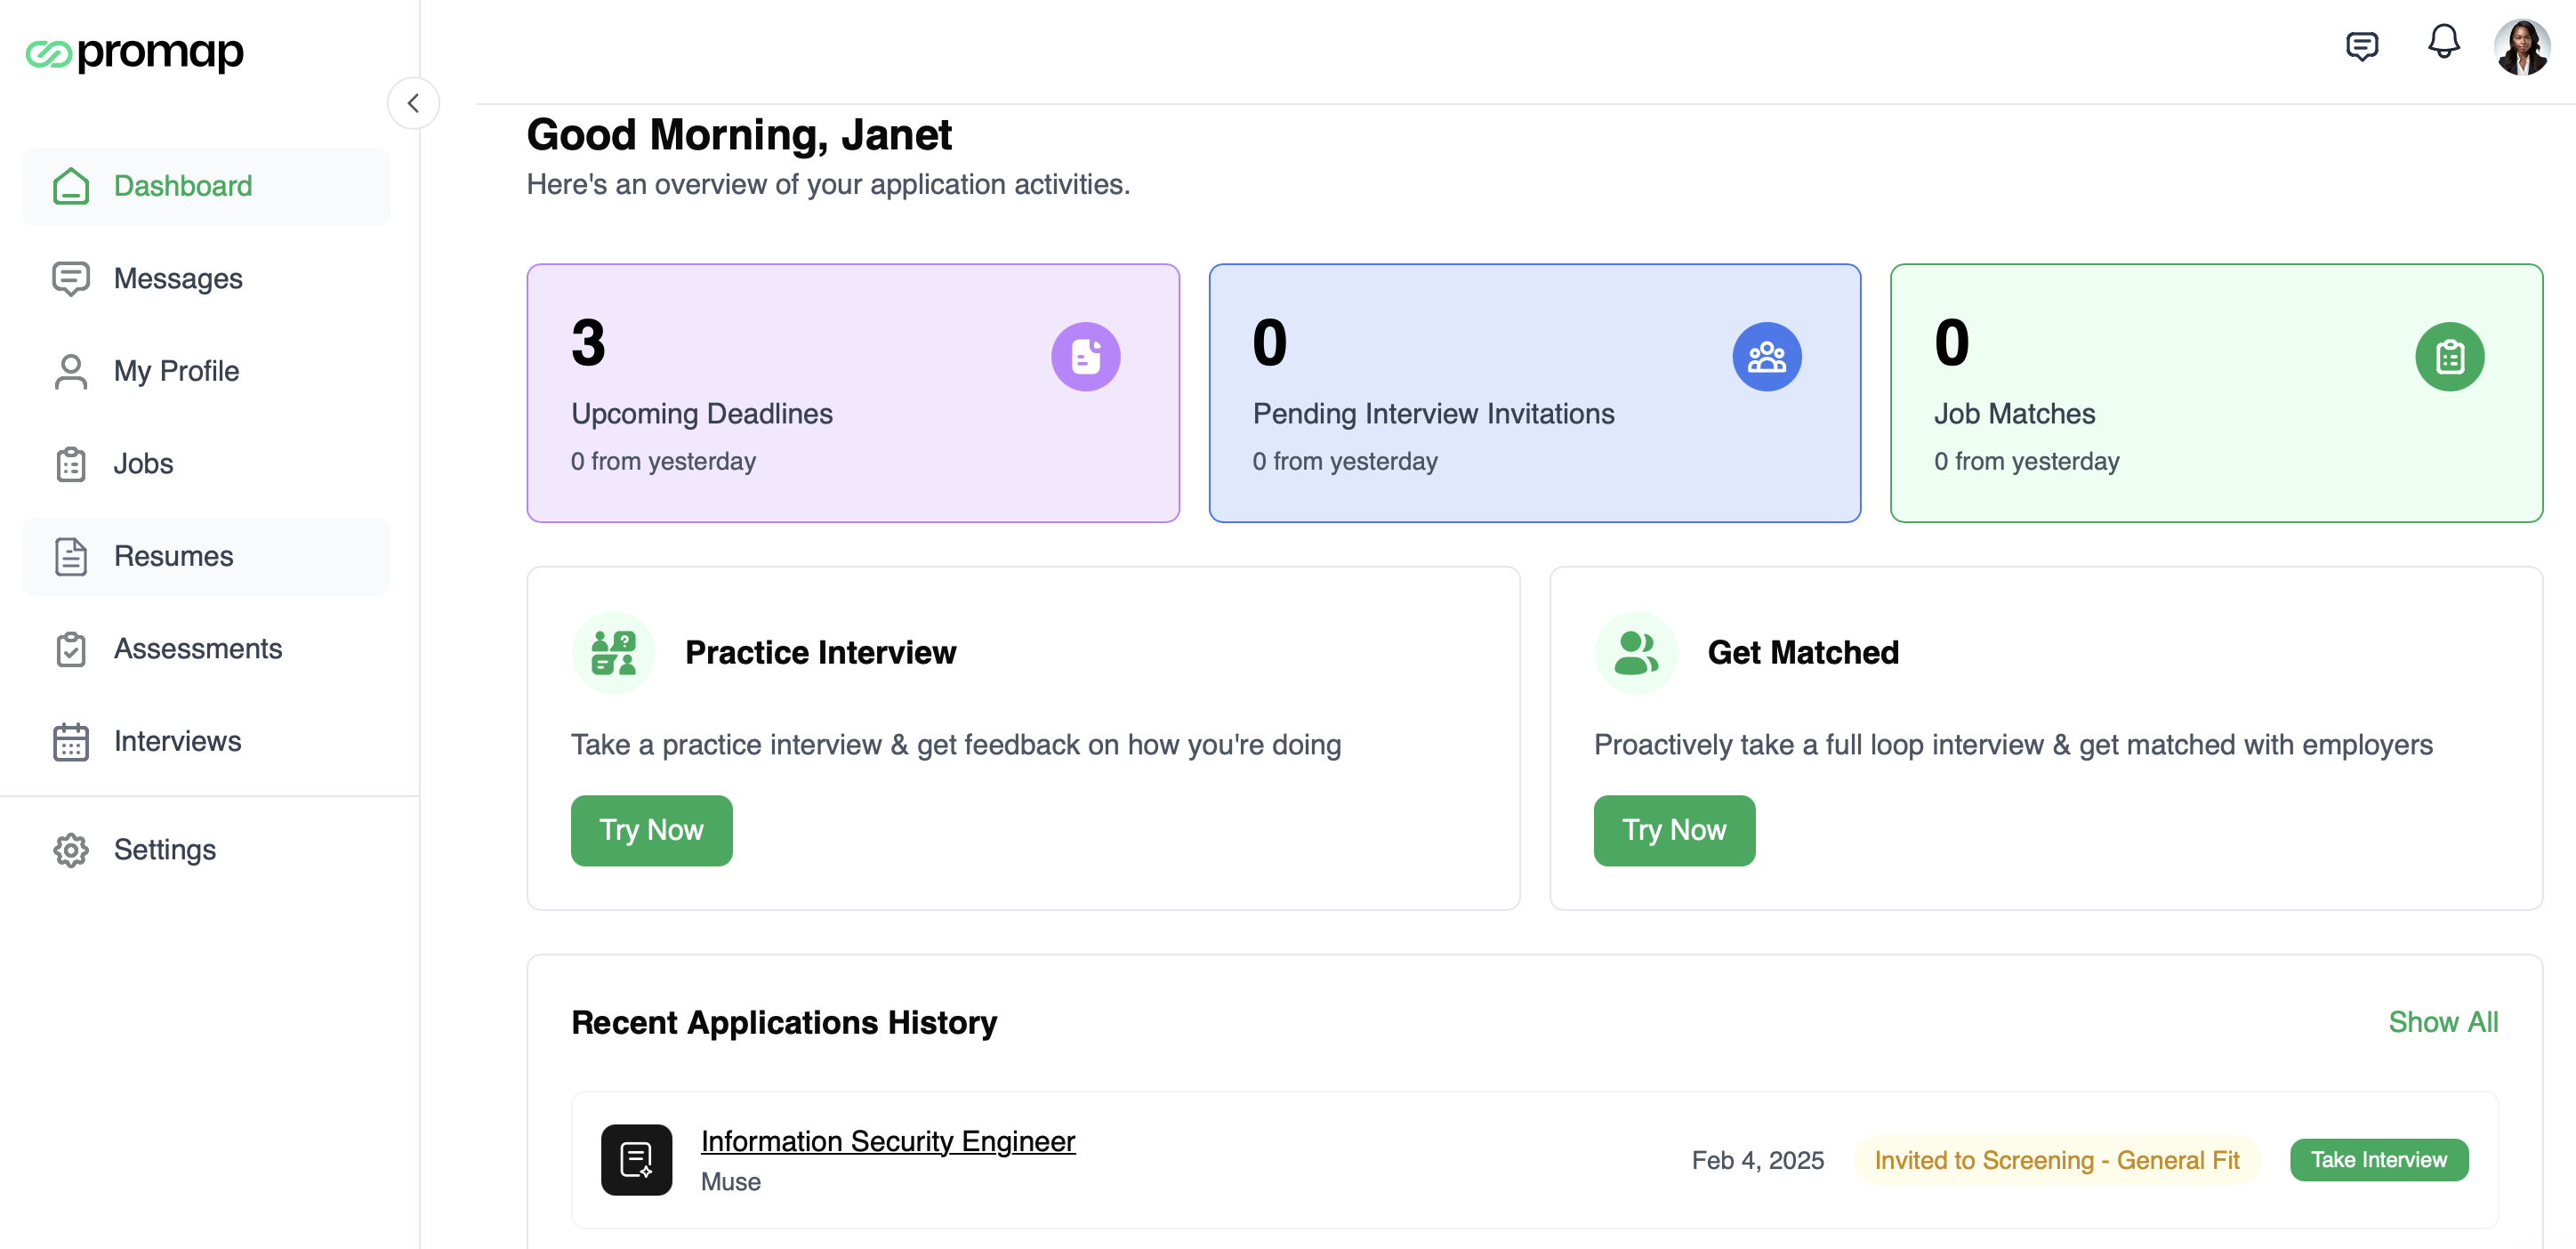
Task: Open Information Security Engineer job link
Action: [x=887, y=1141]
